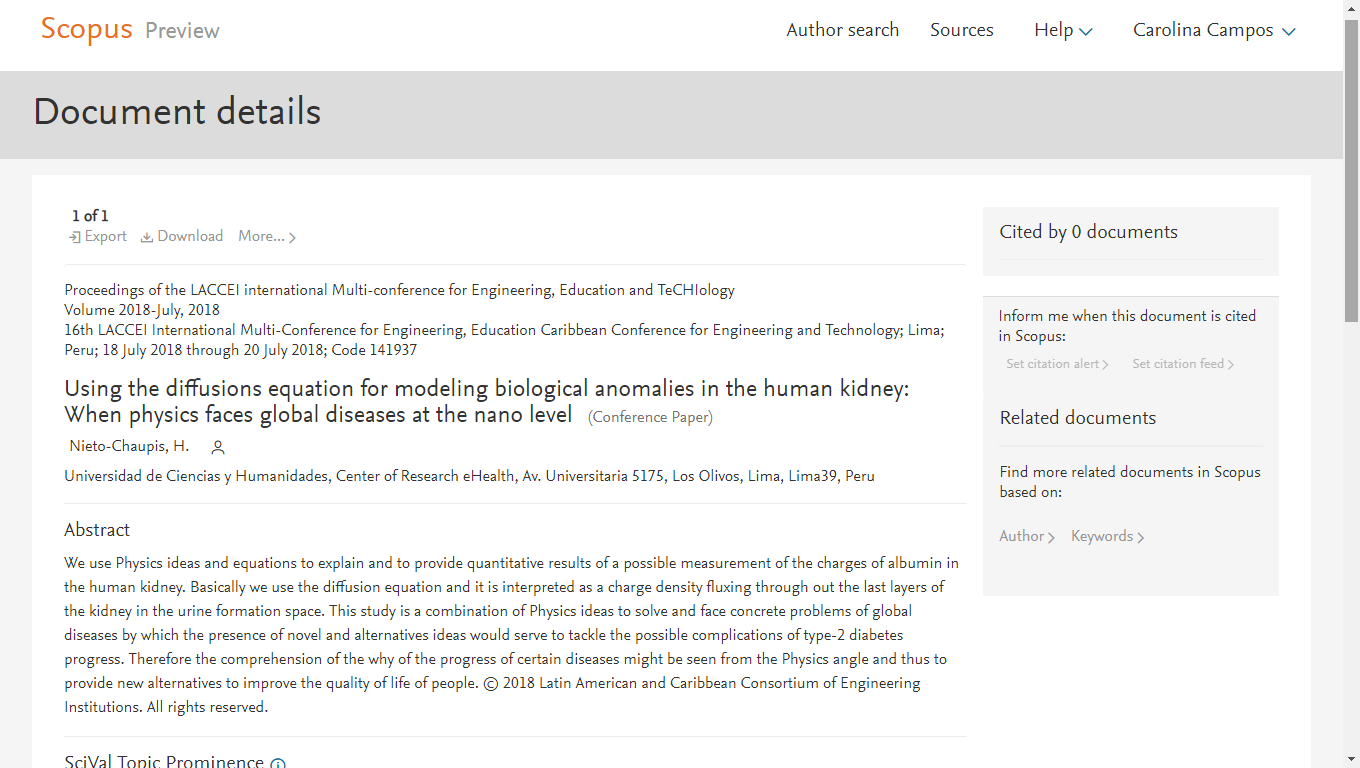Click the Abstract heading
This screenshot has width=1360, height=768.
click(97, 530)
